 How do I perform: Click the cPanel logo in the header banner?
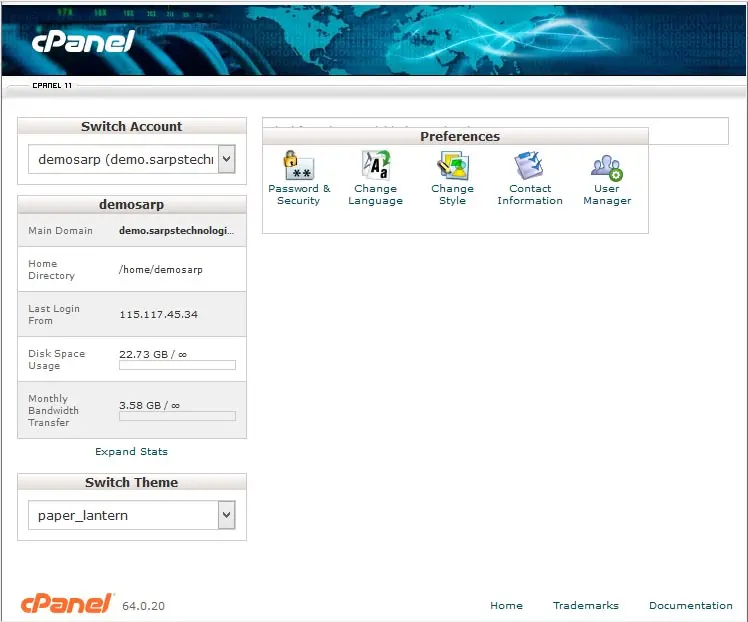[83, 42]
